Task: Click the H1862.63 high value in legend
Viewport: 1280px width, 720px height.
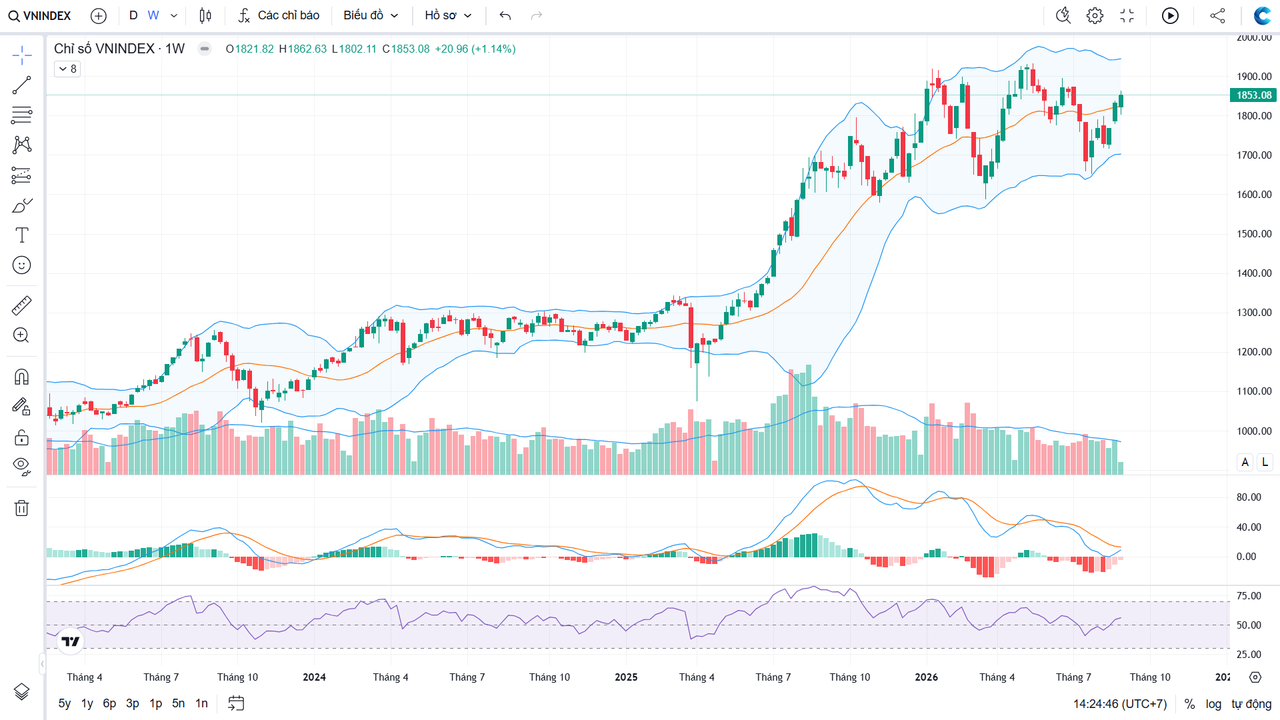Action: 303,48
